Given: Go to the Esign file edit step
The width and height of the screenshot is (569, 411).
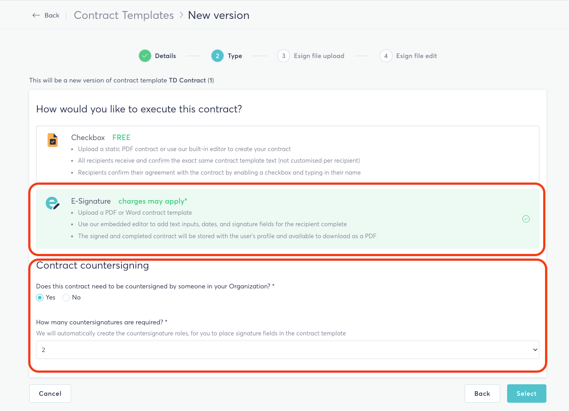Looking at the screenshot, I should (416, 56).
